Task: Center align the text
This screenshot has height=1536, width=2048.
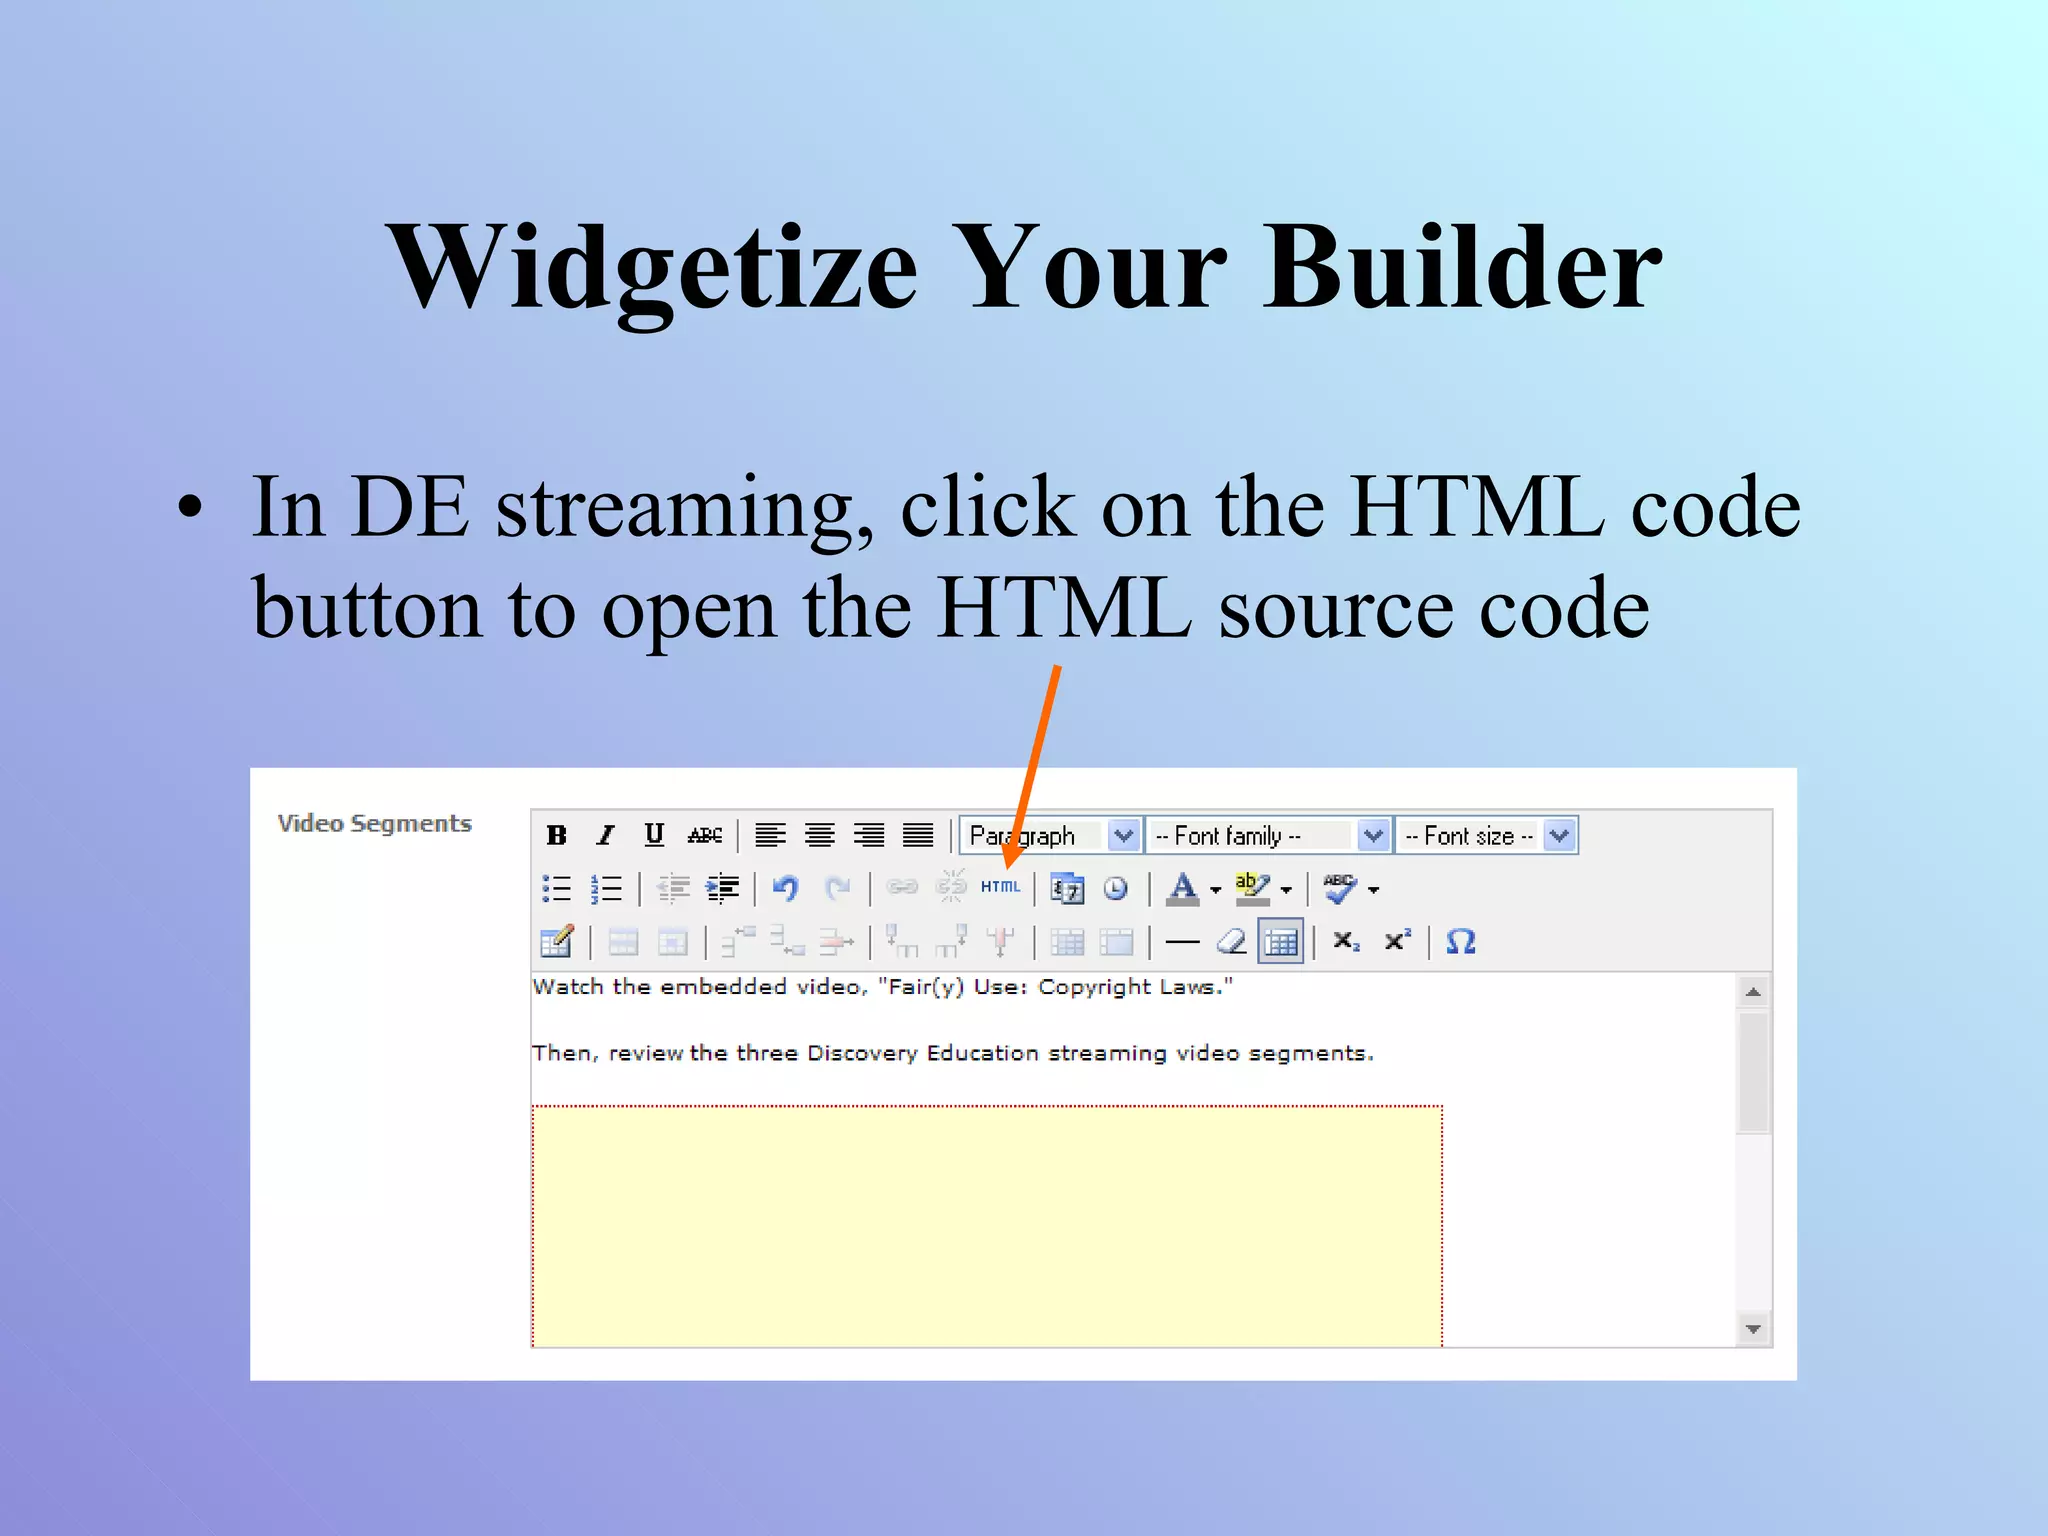Action: 820,835
